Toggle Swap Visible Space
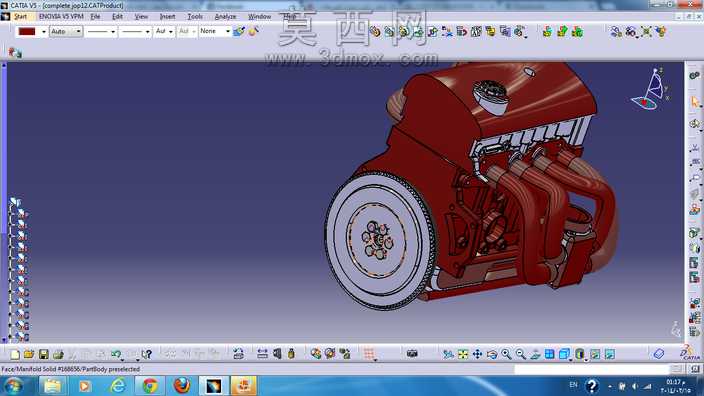Viewport: 704px width, 396px height. point(610,354)
